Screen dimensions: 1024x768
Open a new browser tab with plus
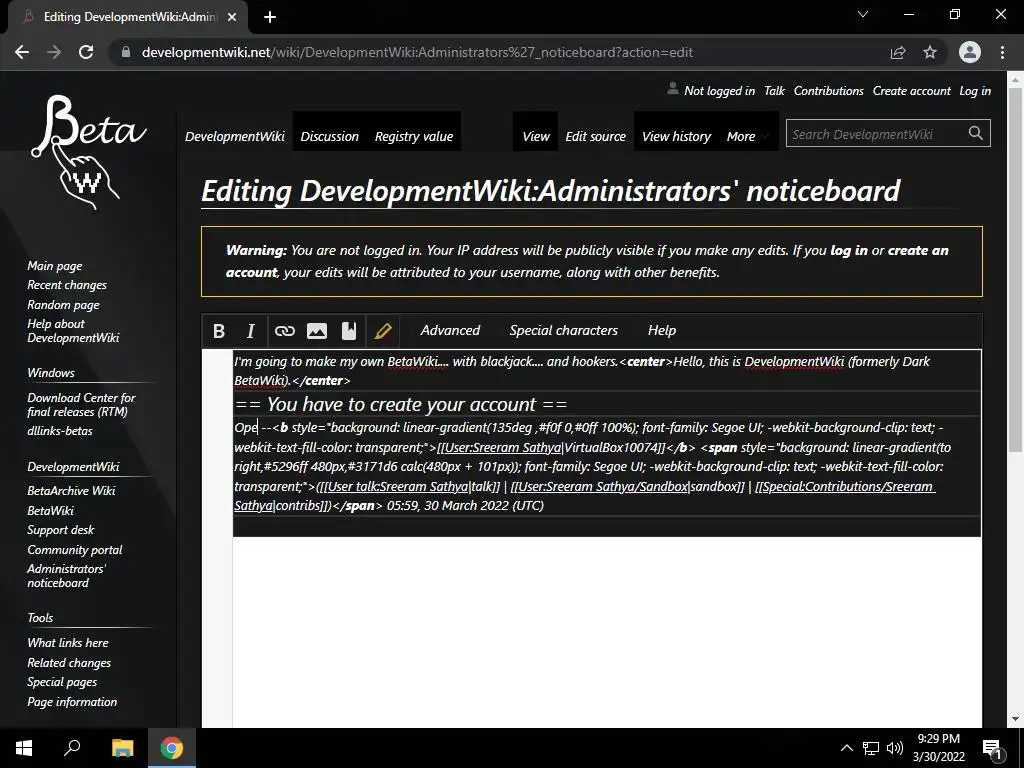tap(270, 17)
